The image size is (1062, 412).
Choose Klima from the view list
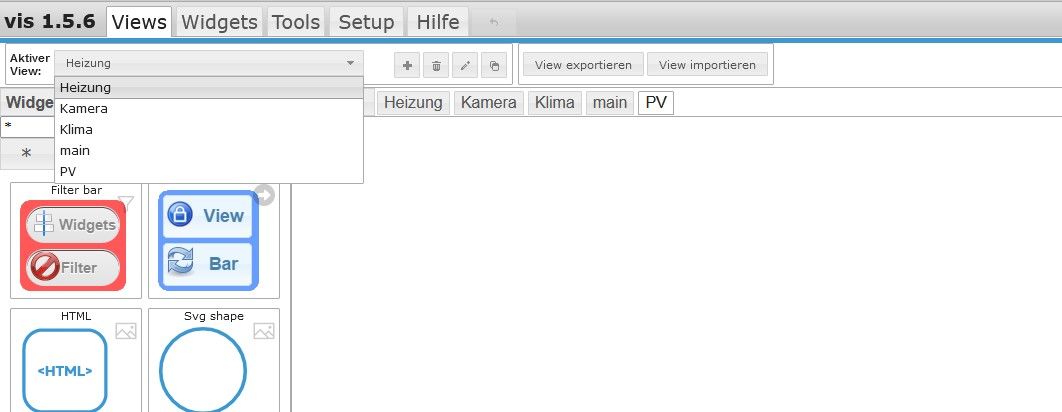[77, 129]
